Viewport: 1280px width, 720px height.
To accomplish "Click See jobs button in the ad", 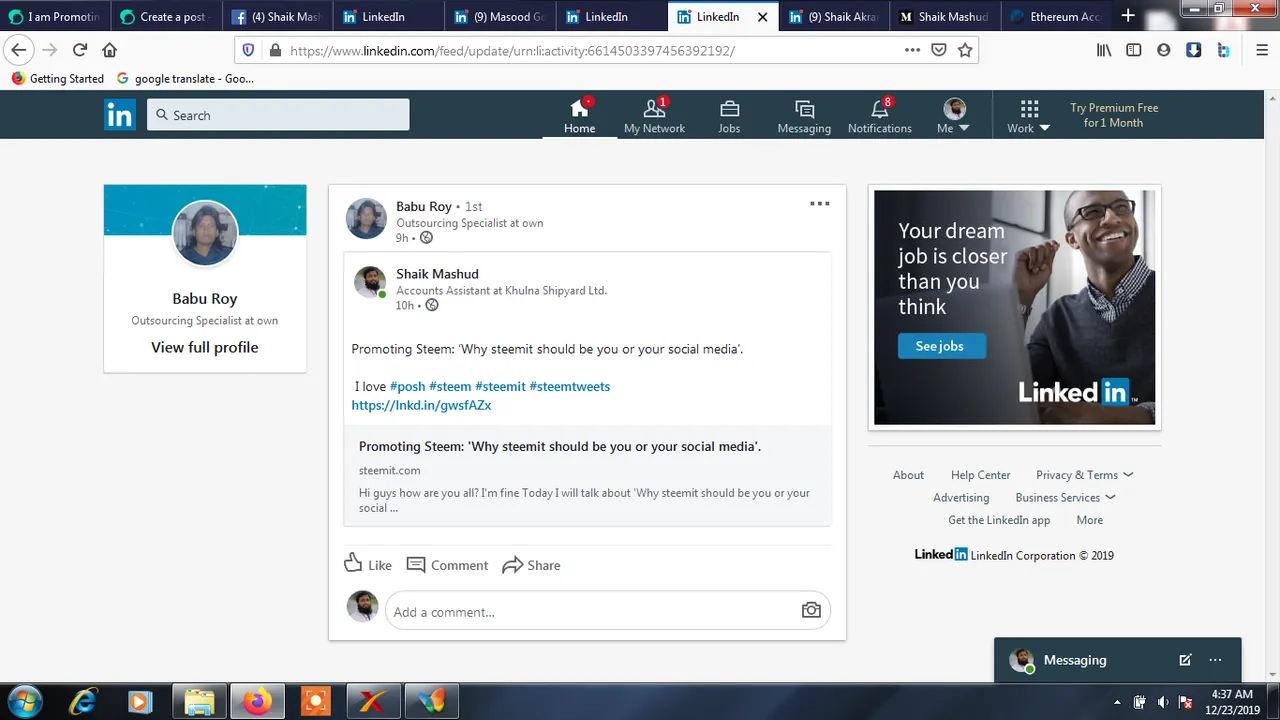I will [940, 346].
